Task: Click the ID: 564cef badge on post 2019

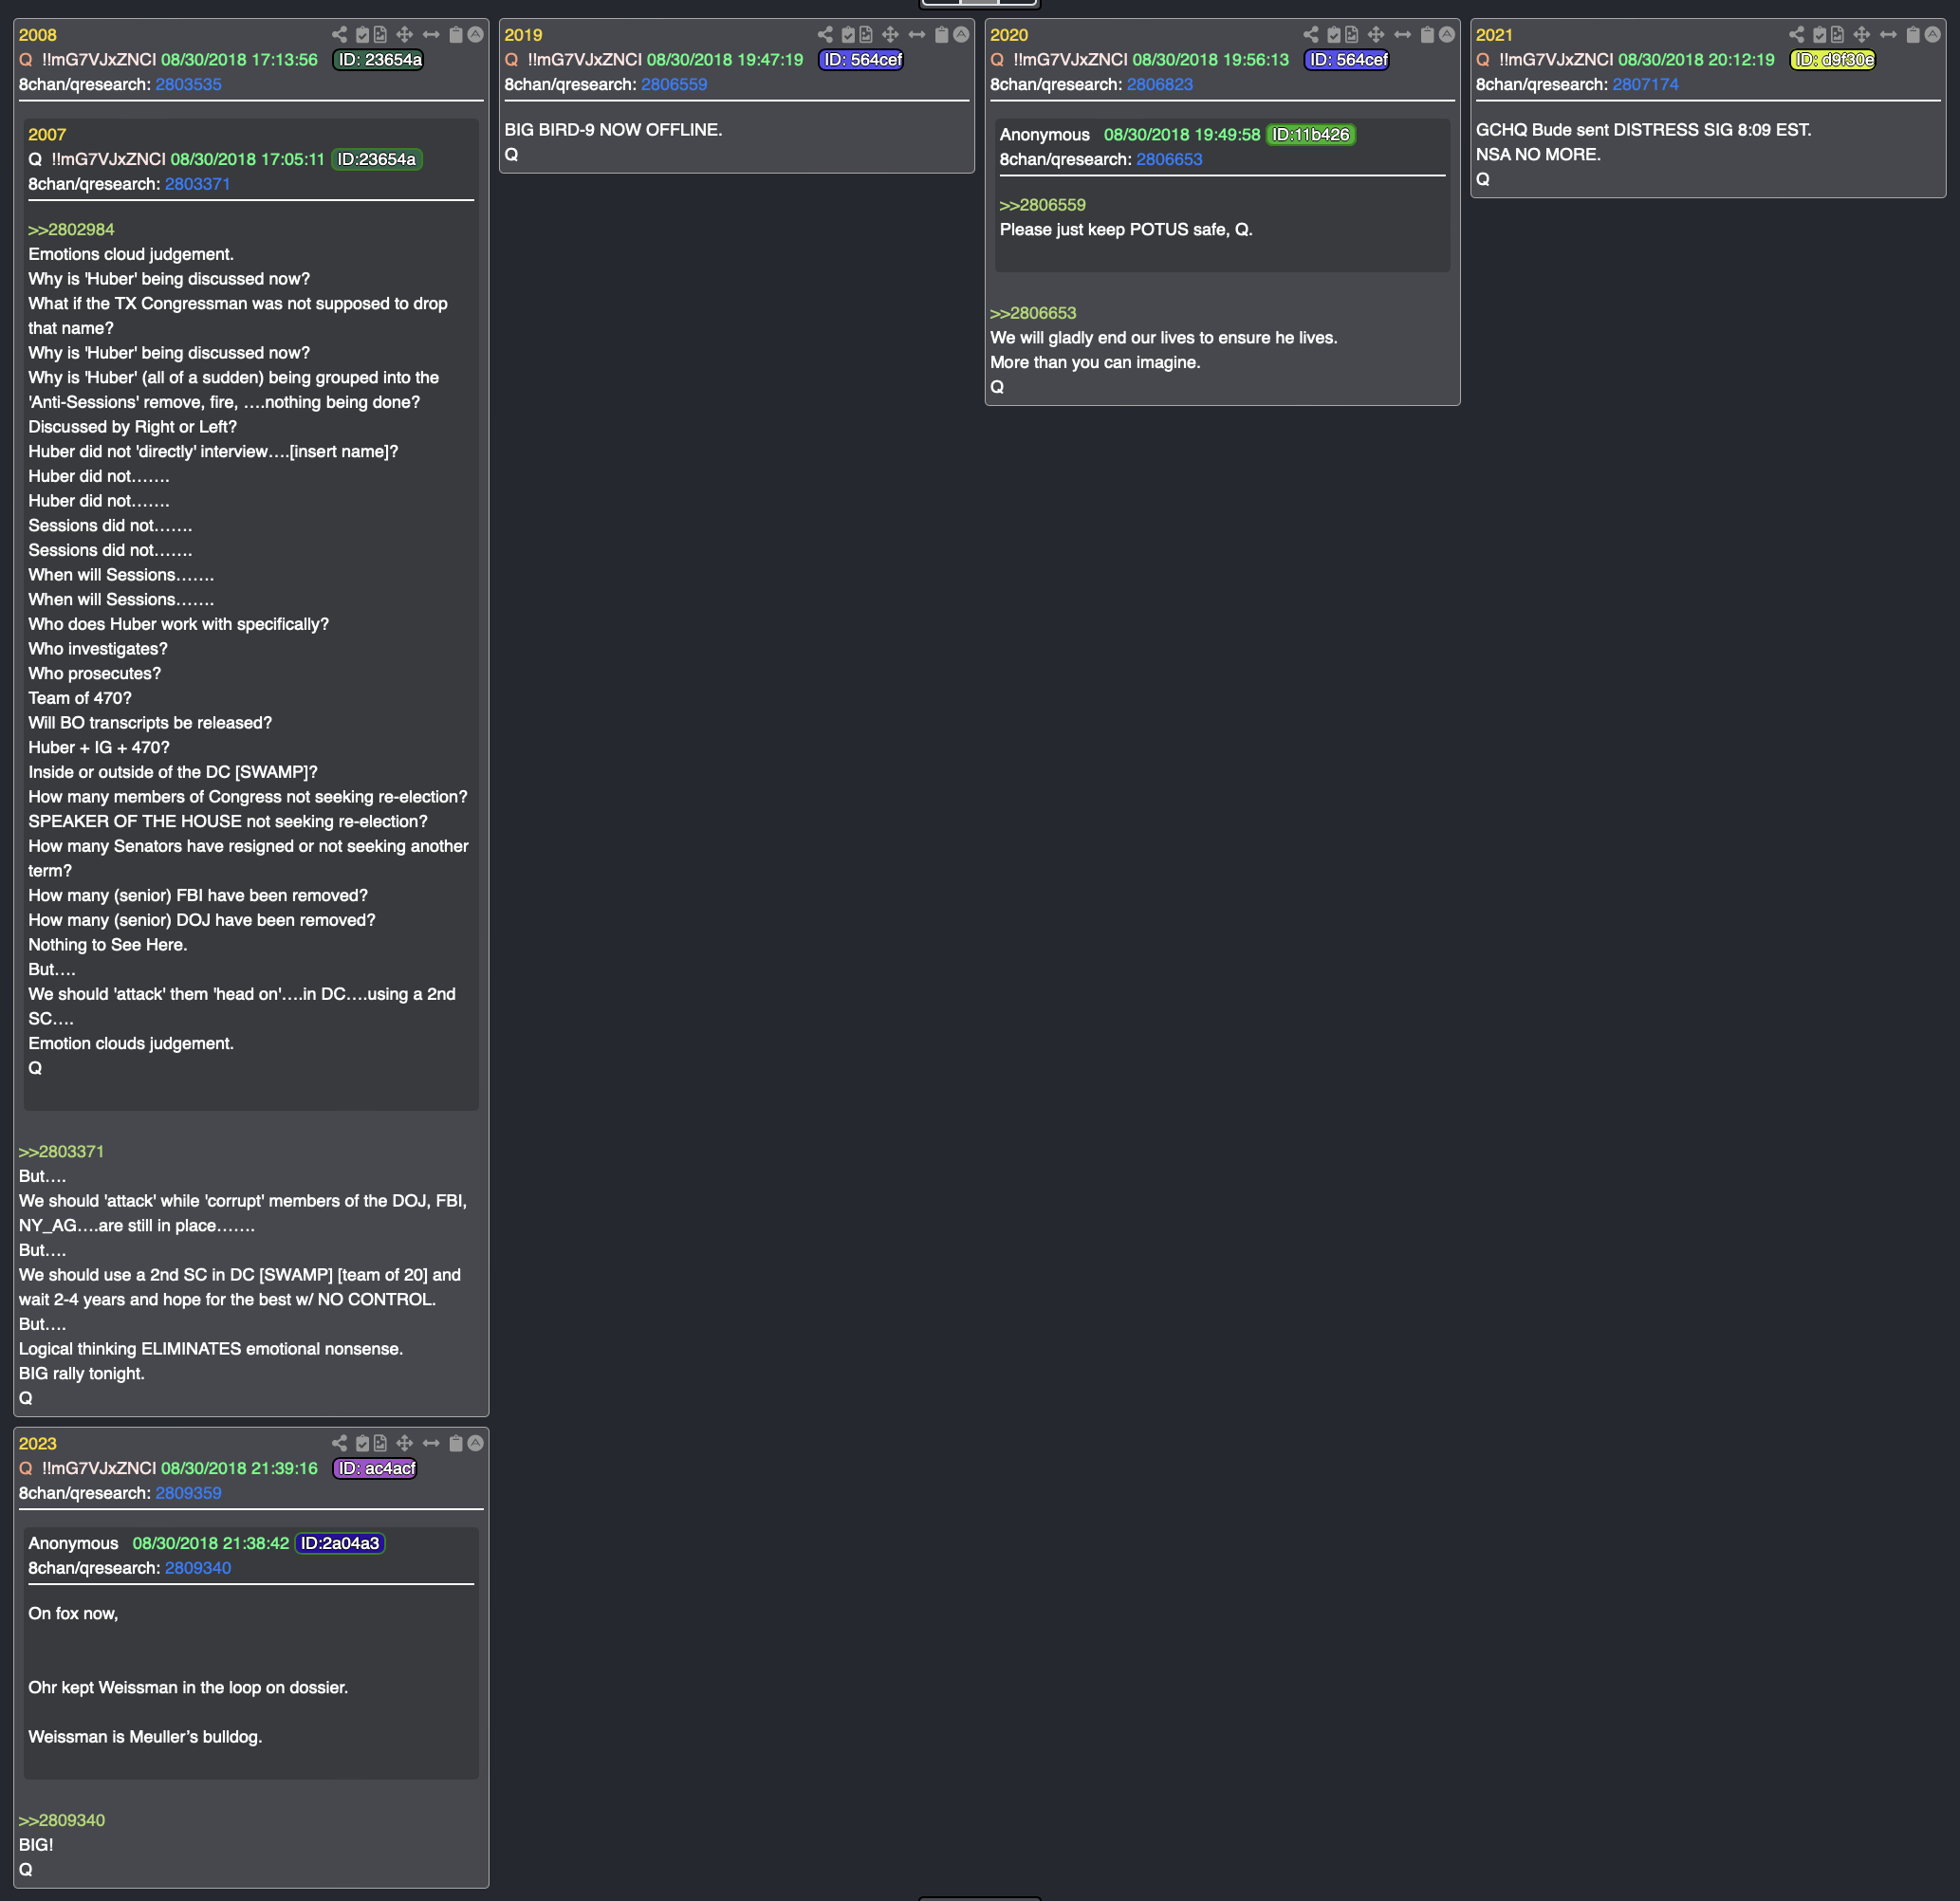Action: [x=861, y=60]
